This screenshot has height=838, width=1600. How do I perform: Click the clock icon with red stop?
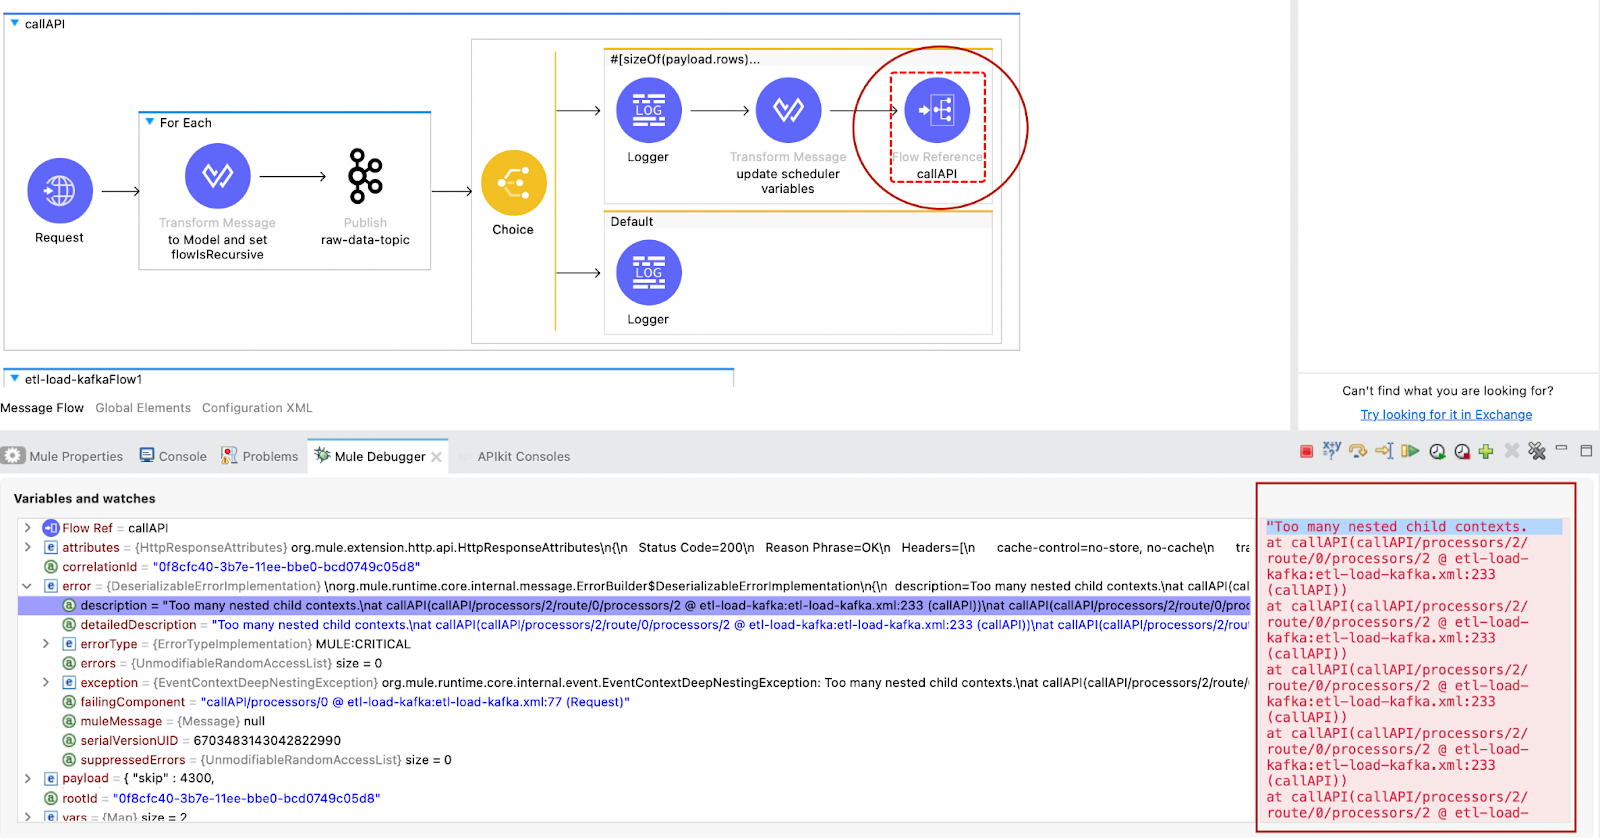pos(1462,452)
